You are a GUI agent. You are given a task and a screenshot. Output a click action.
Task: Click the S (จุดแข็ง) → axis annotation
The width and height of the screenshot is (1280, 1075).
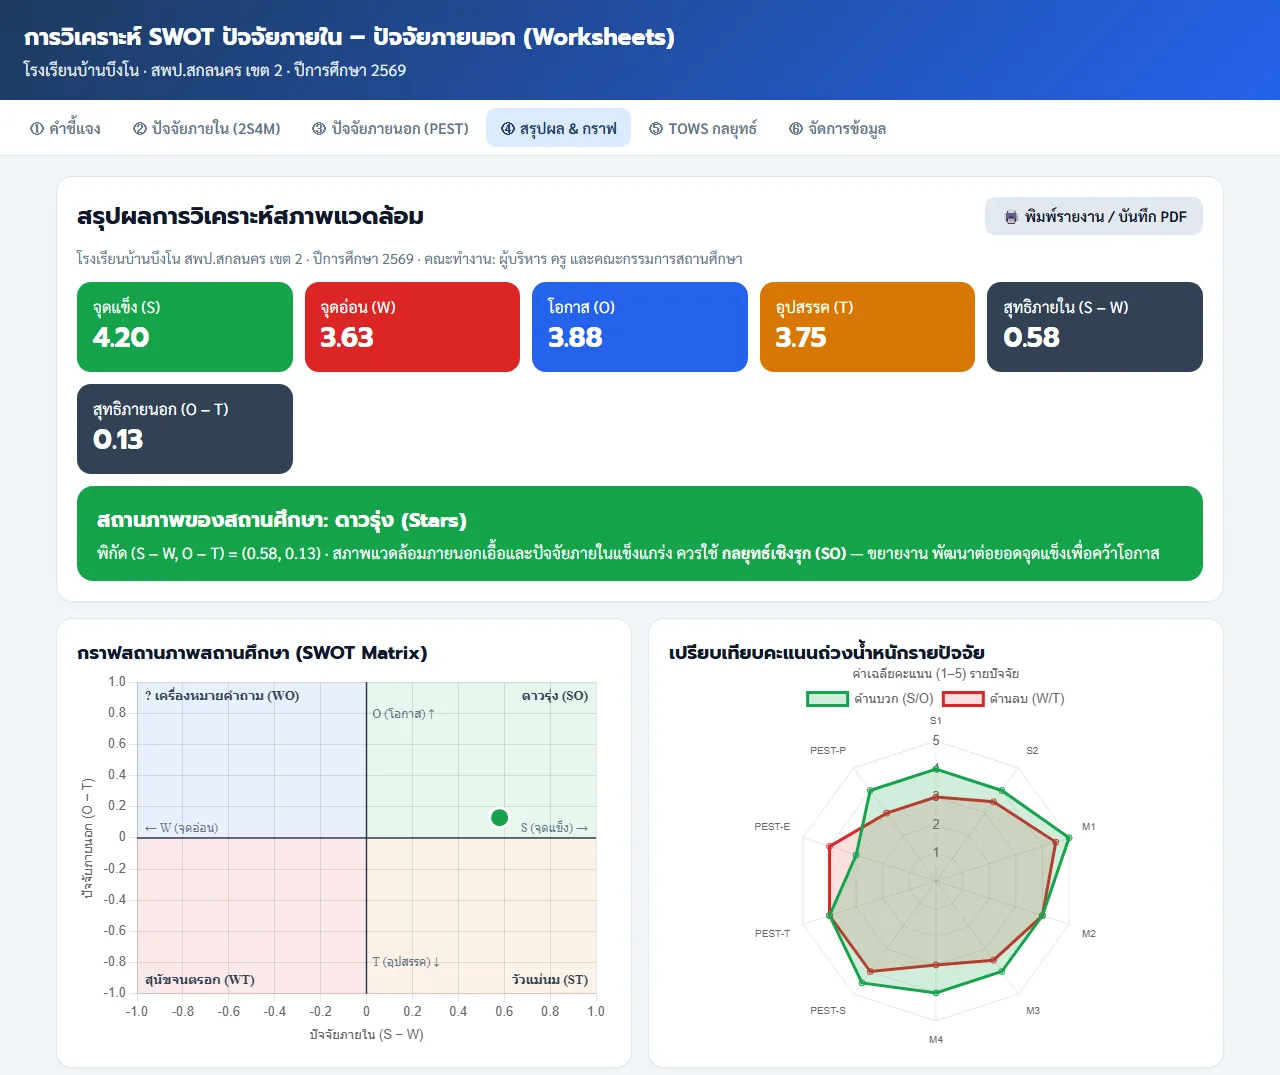pyautogui.click(x=554, y=828)
